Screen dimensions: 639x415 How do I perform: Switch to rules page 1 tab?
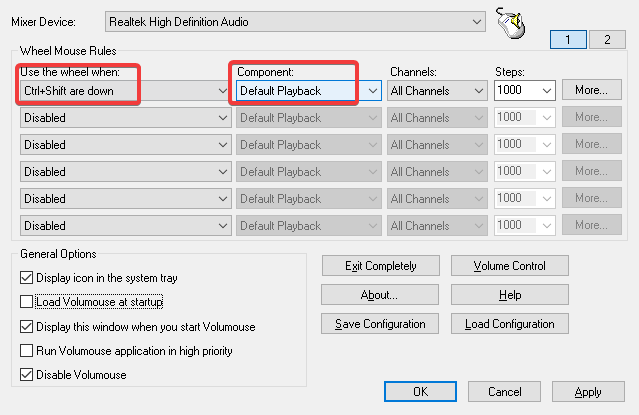point(566,40)
